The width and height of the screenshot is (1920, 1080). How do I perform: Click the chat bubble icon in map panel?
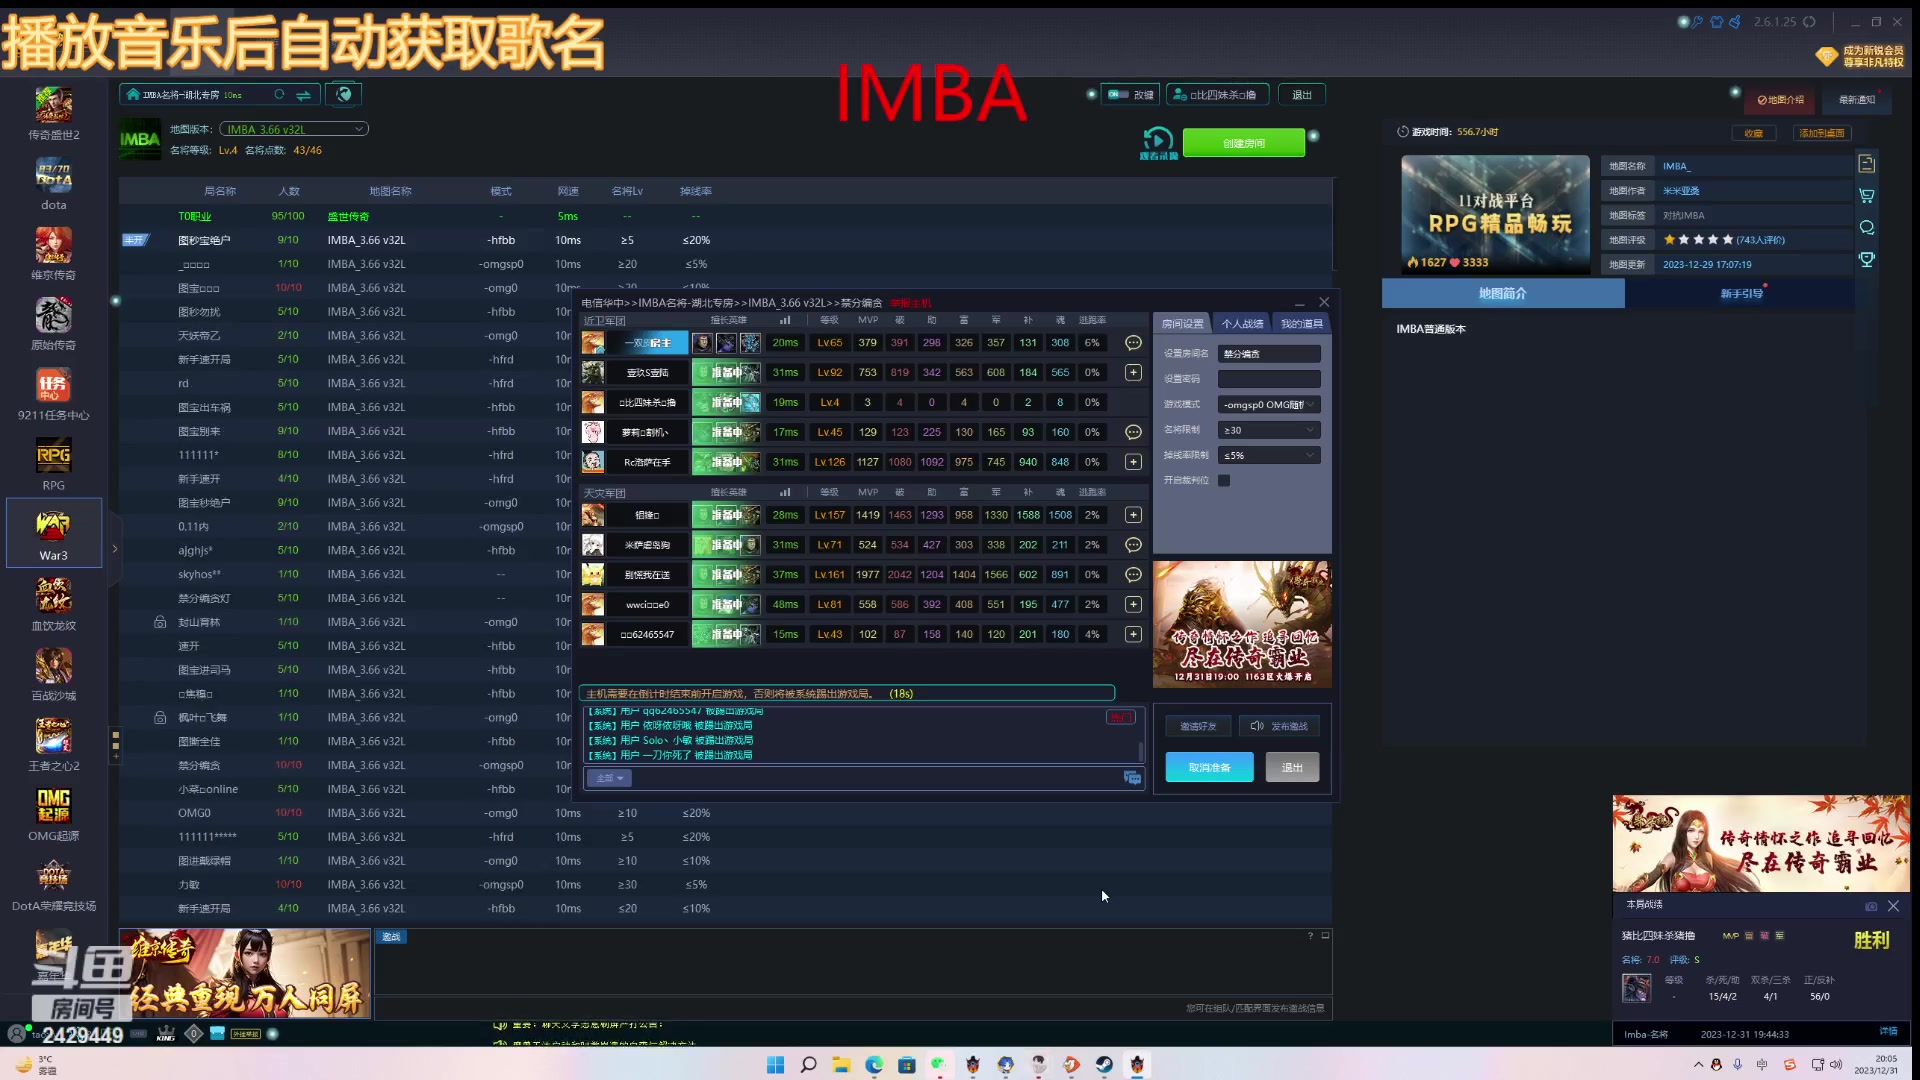(1866, 228)
